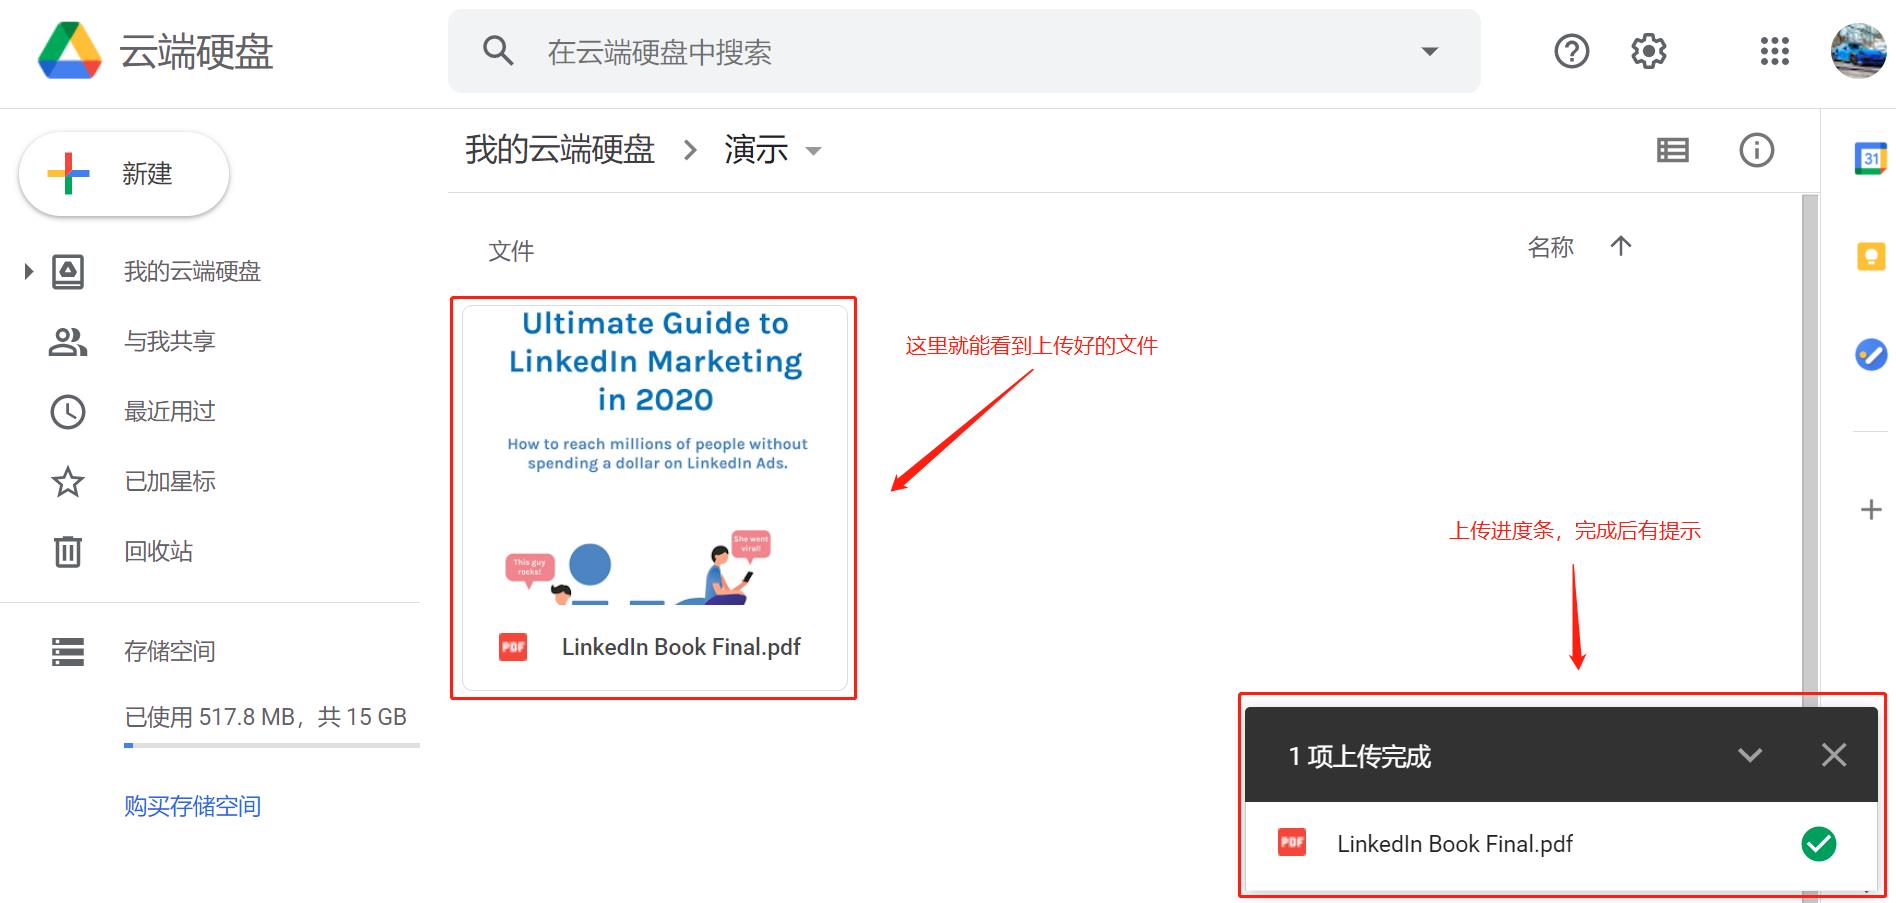Viewport: 1896px width, 903px height.
Task: Click the 购买存储空间 link
Action: (x=192, y=806)
